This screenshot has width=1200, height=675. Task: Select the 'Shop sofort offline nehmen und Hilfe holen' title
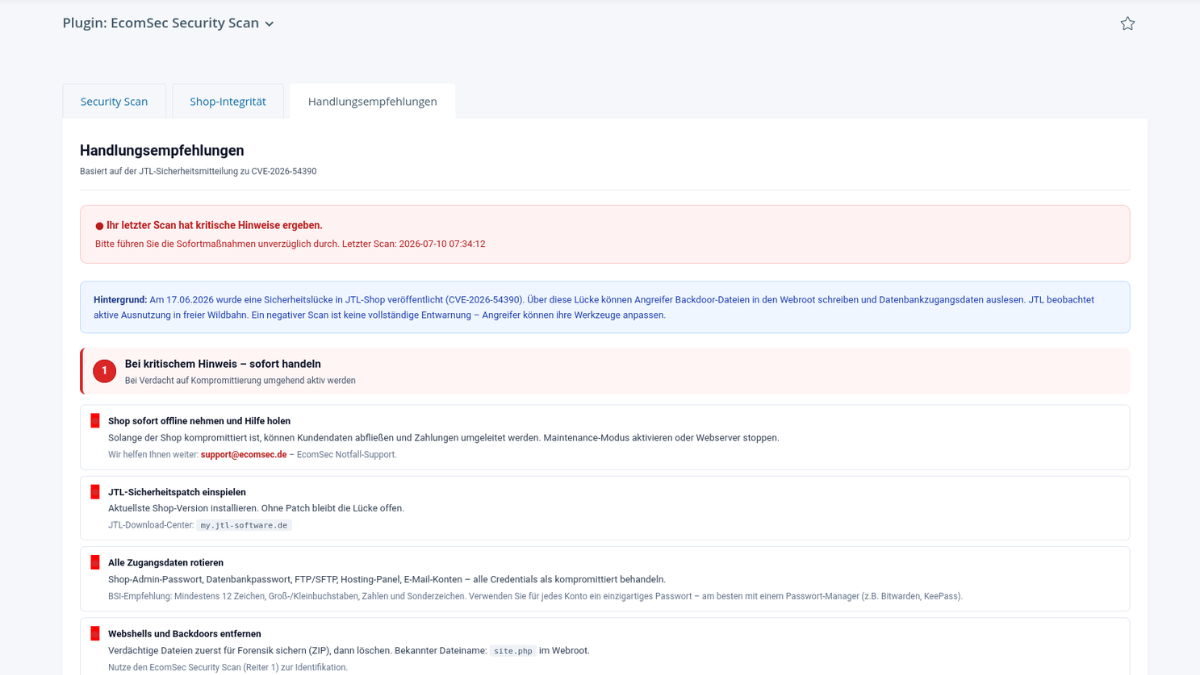click(199, 421)
